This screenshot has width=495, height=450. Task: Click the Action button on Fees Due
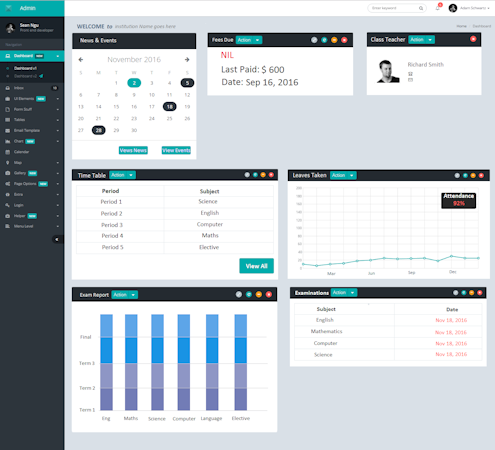tap(244, 40)
